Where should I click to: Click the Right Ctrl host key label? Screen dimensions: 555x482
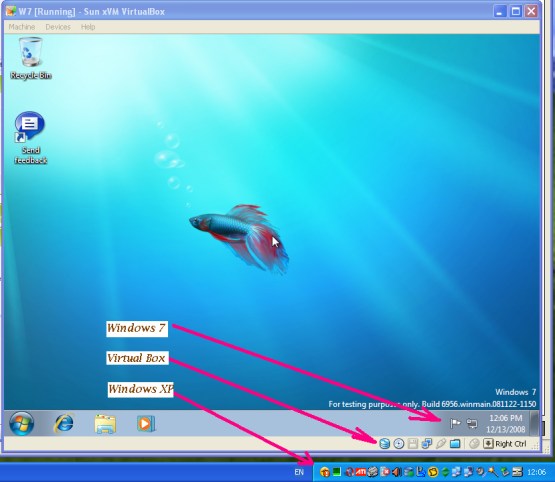511,444
